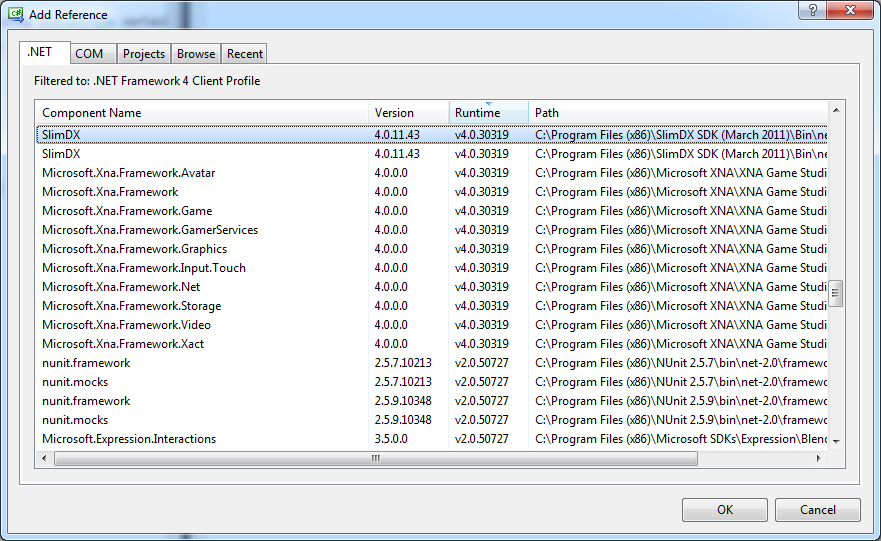Image resolution: width=881 pixels, height=541 pixels.
Task: Show the Recent tab
Action: click(x=244, y=54)
